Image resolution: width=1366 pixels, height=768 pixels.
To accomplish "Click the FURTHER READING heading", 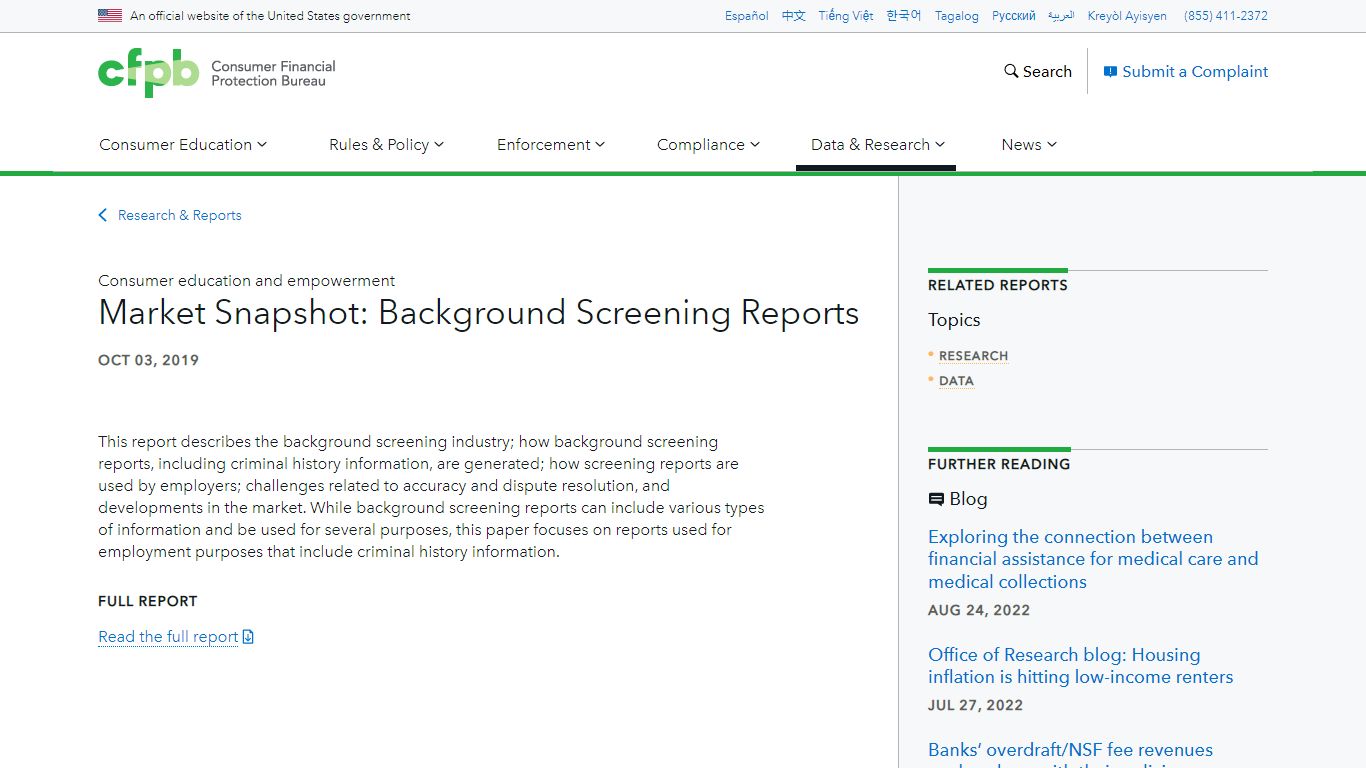I will 999,464.
